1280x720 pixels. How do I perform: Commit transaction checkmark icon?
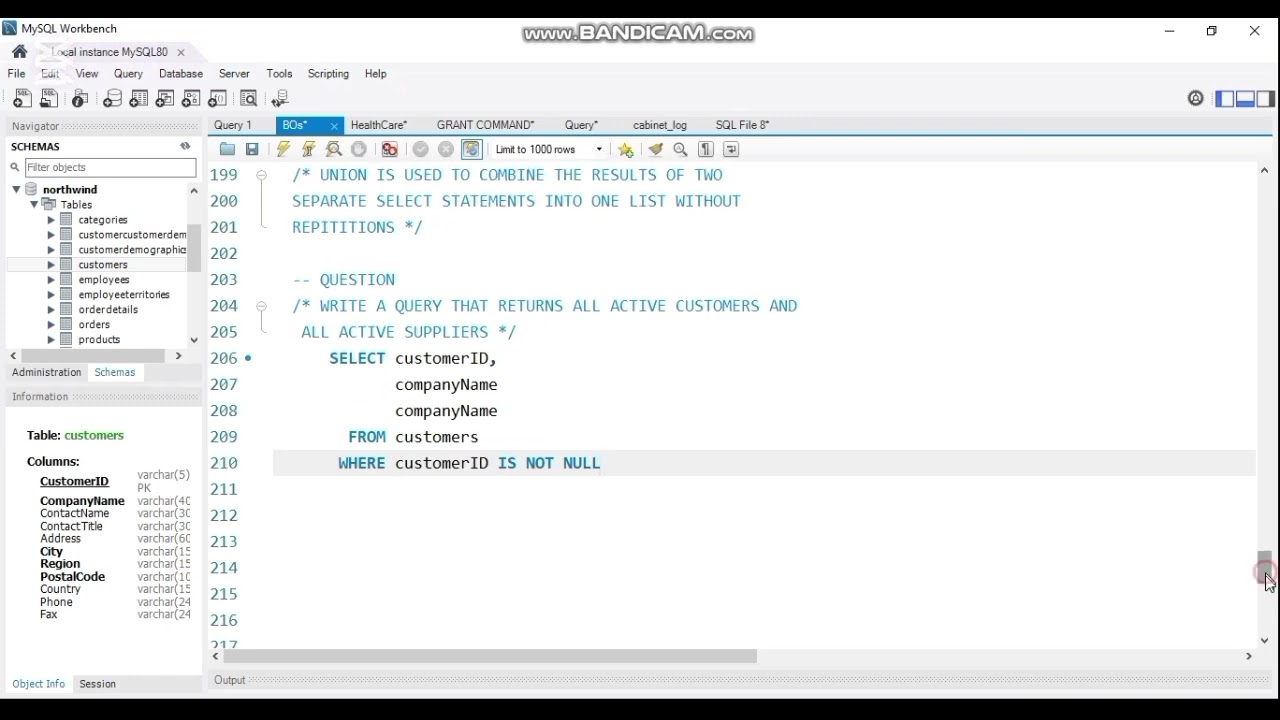coord(421,149)
